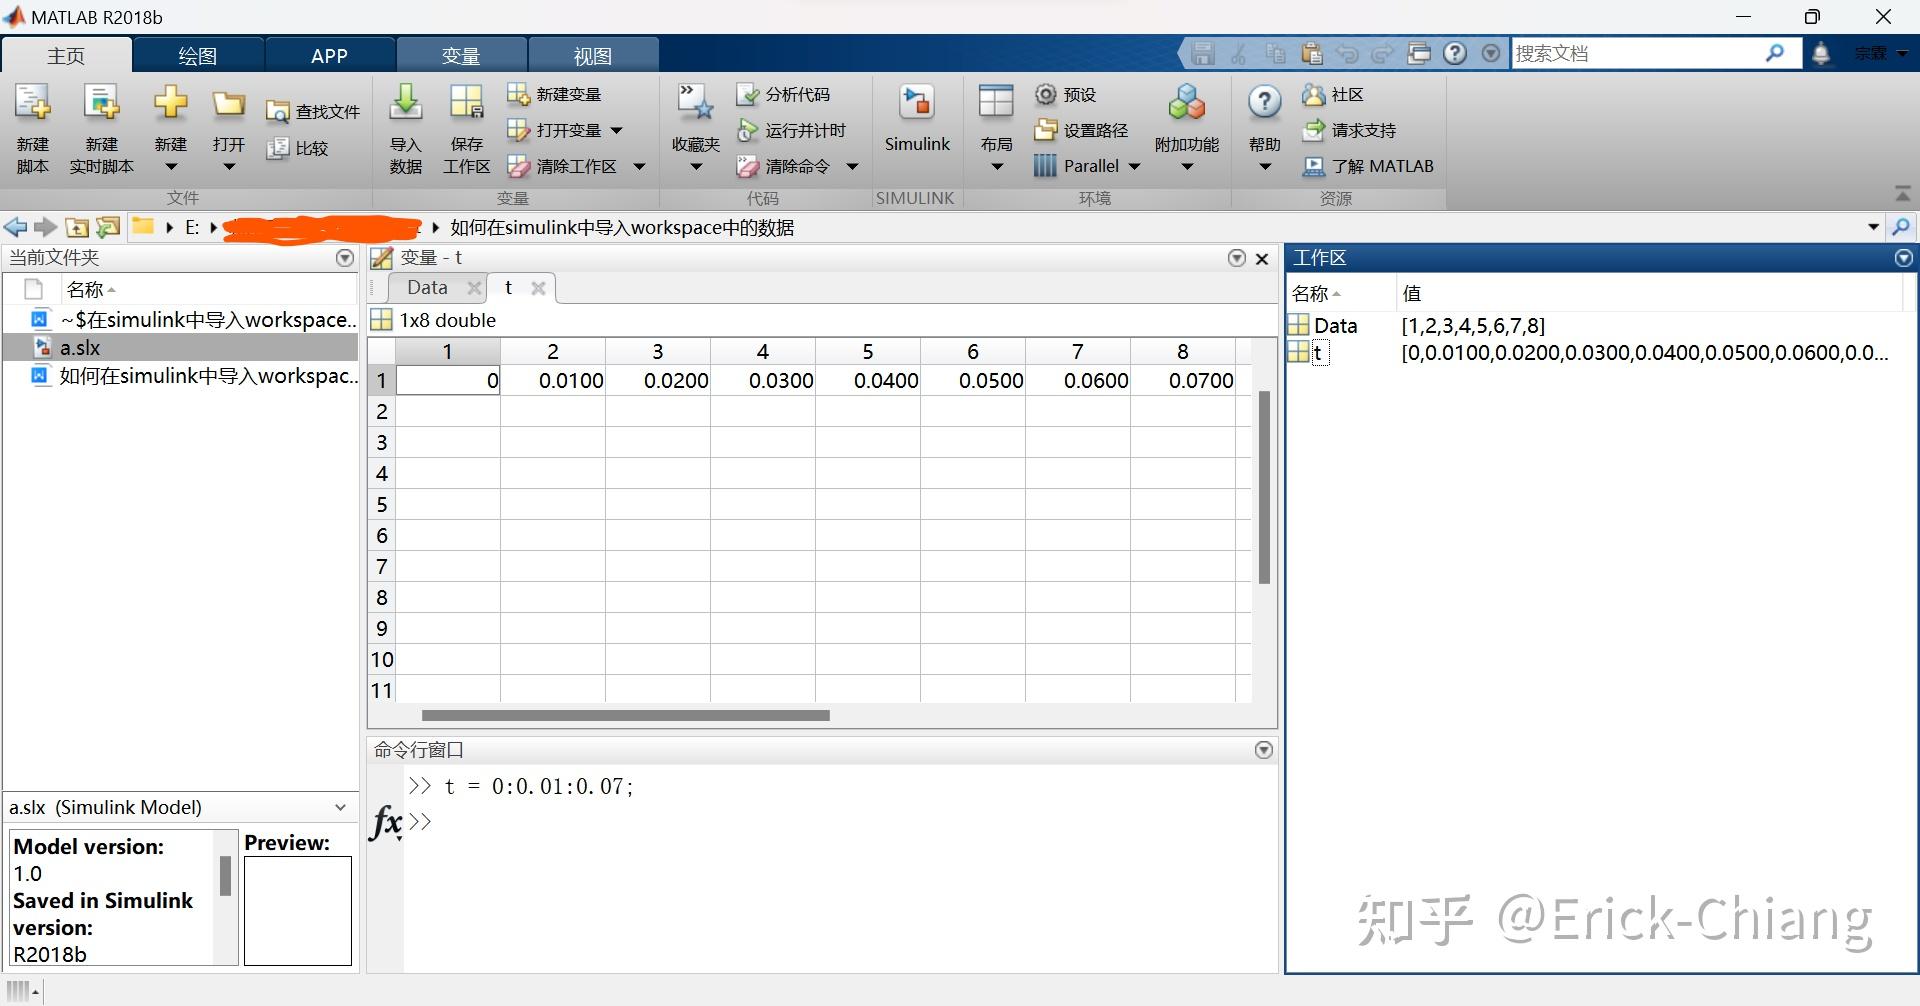Switch to the 绘图 ribbon tab
The width and height of the screenshot is (1920, 1006).
click(197, 55)
